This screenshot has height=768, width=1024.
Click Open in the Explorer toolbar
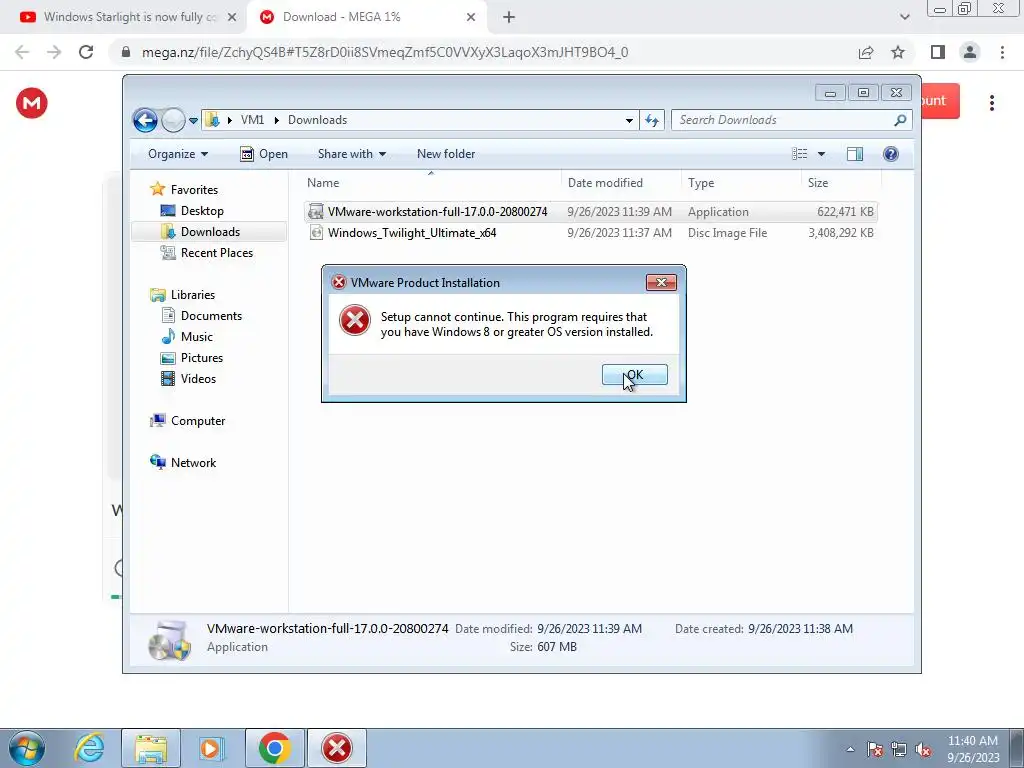[264, 154]
